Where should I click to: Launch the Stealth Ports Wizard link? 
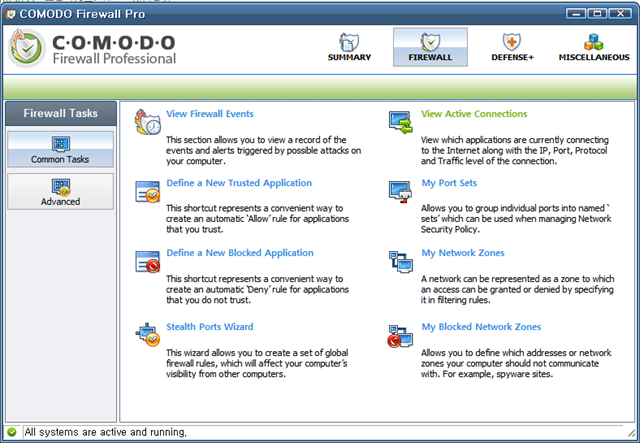(210, 327)
